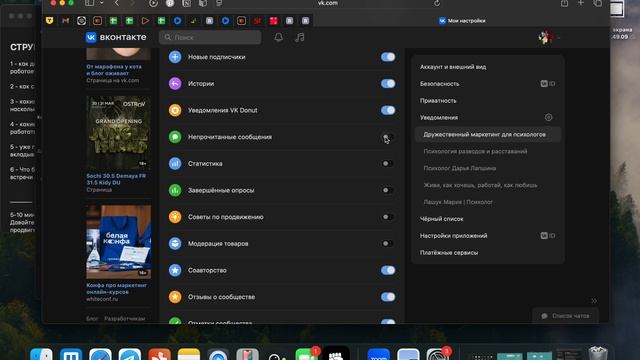The height and width of the screenshot is (360, 640).
Task: Enable Советы по продвижению toggle
Action: [x=388, y=217]
